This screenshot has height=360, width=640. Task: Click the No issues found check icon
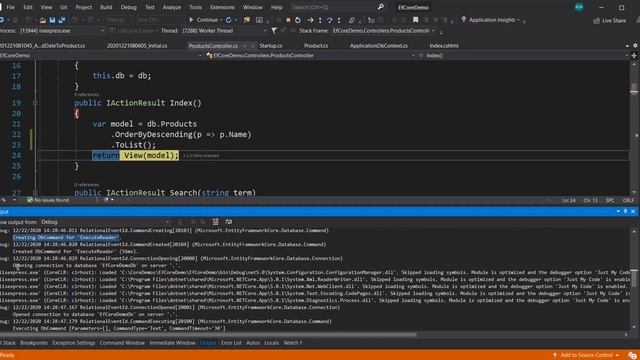point(30,200)
